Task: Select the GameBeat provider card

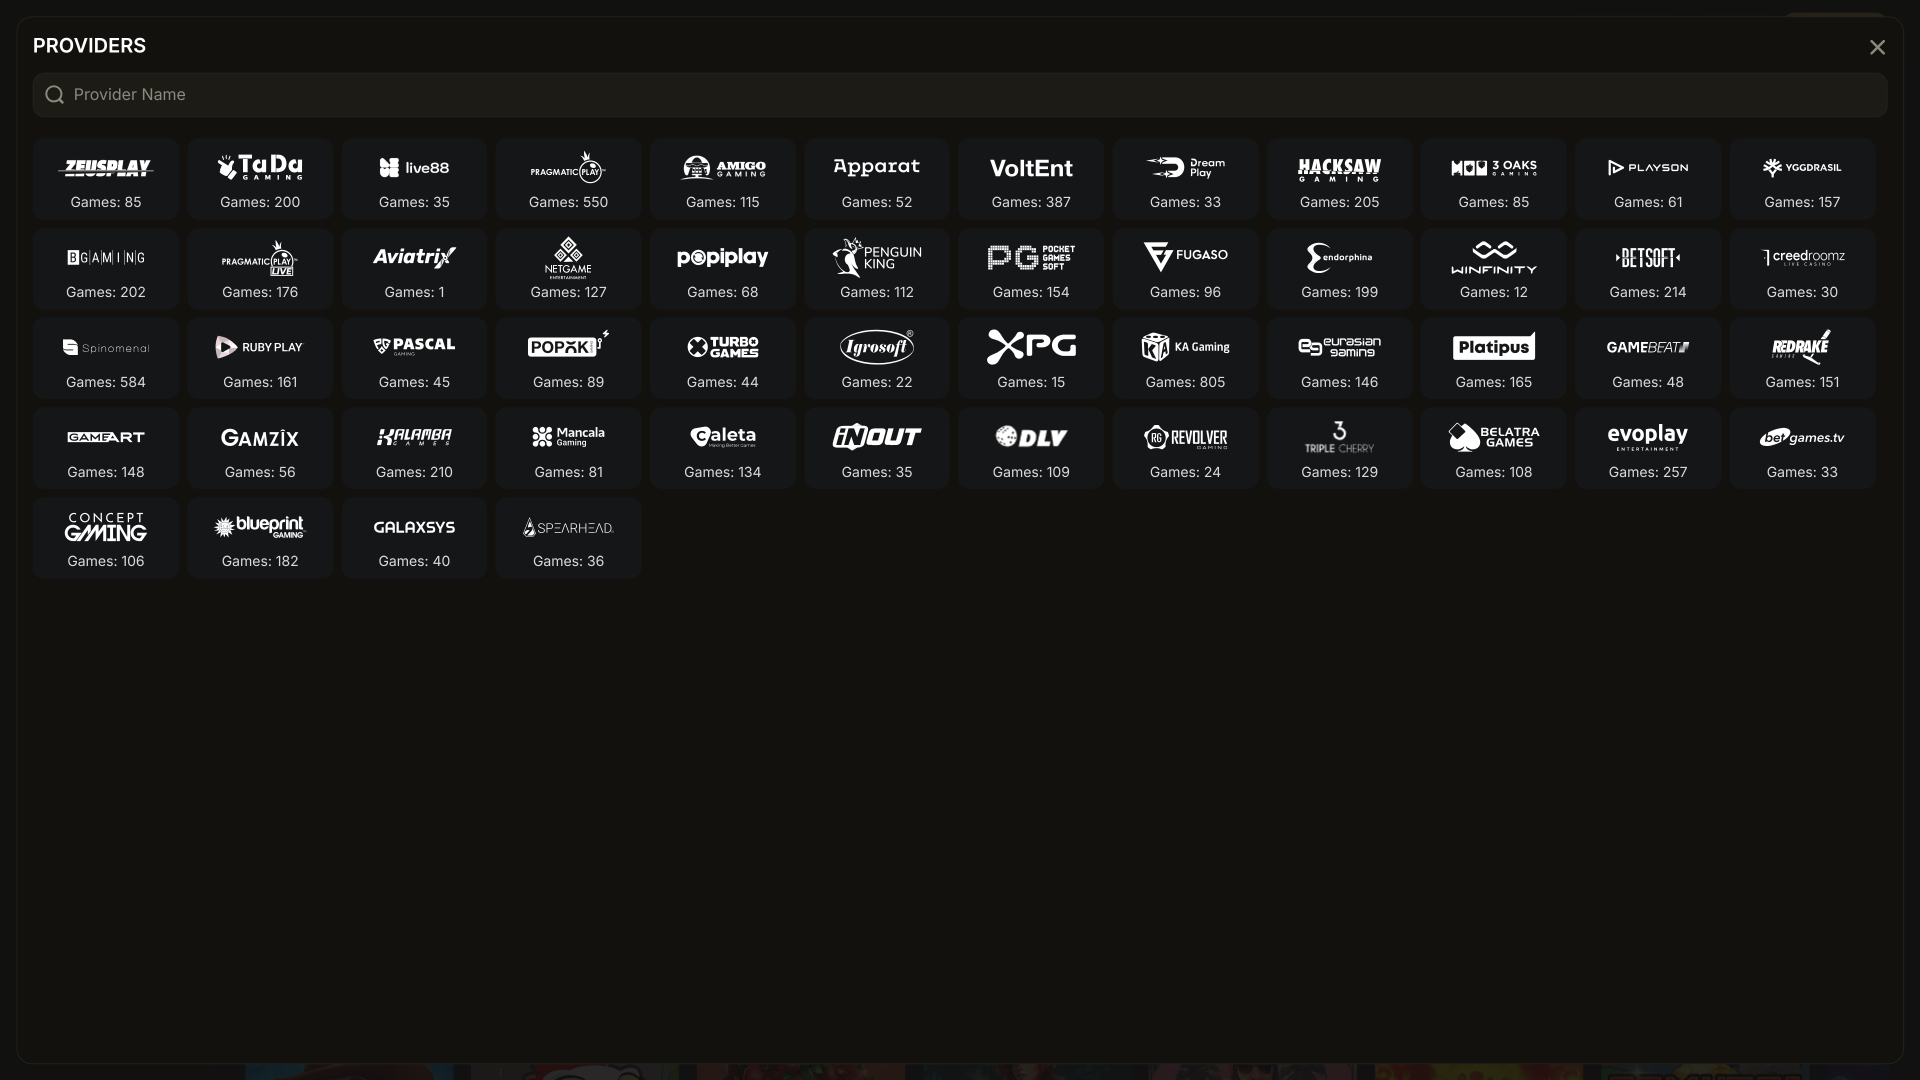Action: (x=1648, y=359)
